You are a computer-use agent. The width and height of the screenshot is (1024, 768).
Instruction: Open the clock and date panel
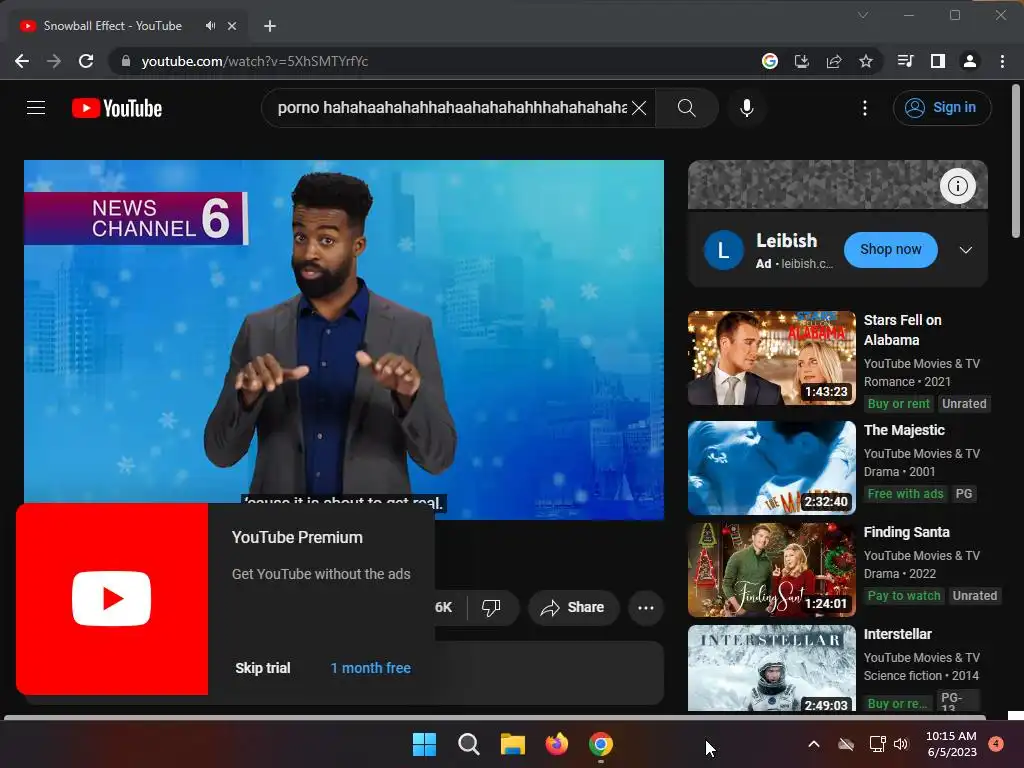pos(951,744)
